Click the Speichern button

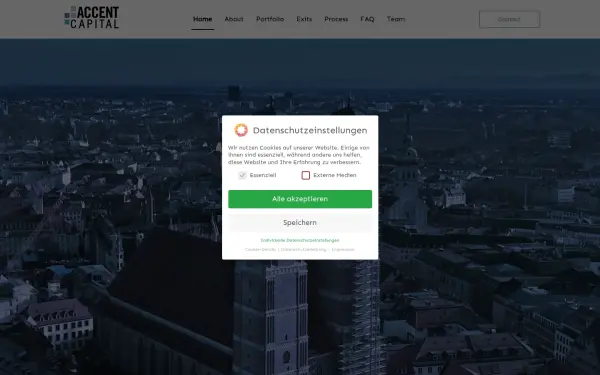coord(300,223)
